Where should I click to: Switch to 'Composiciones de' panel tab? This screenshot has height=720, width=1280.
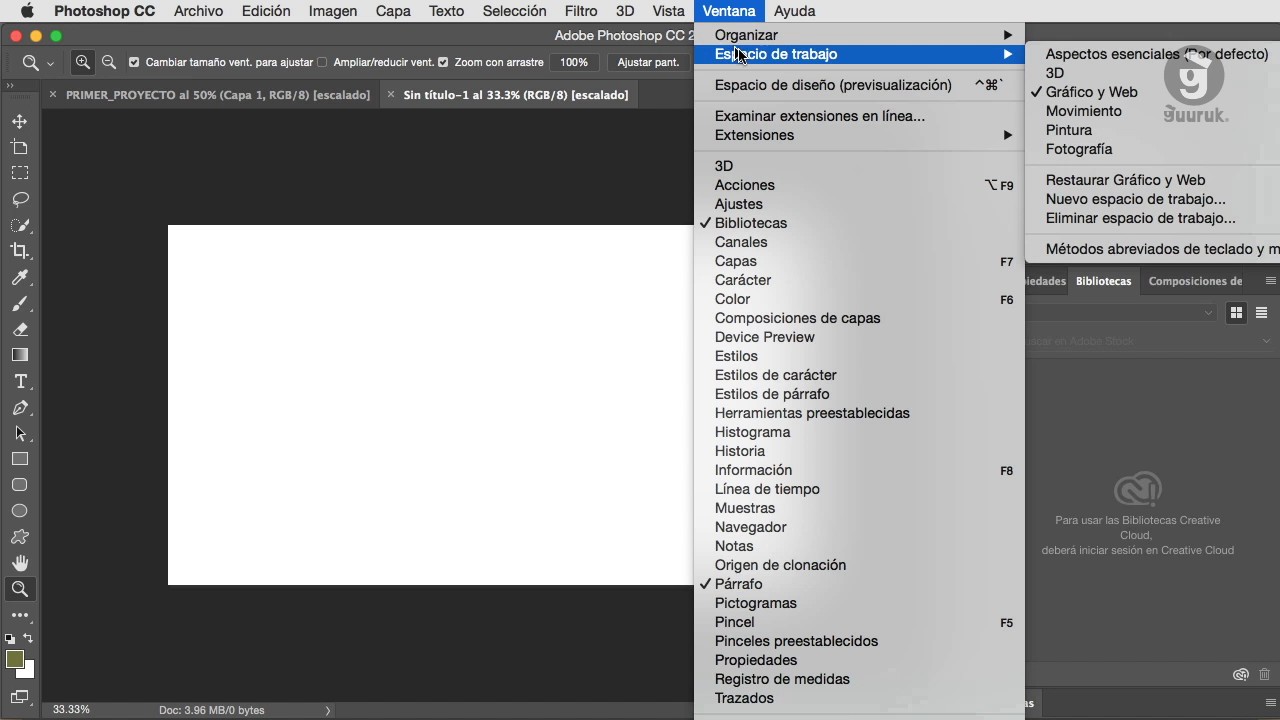pyautogui.click(x=1195, y=281)
